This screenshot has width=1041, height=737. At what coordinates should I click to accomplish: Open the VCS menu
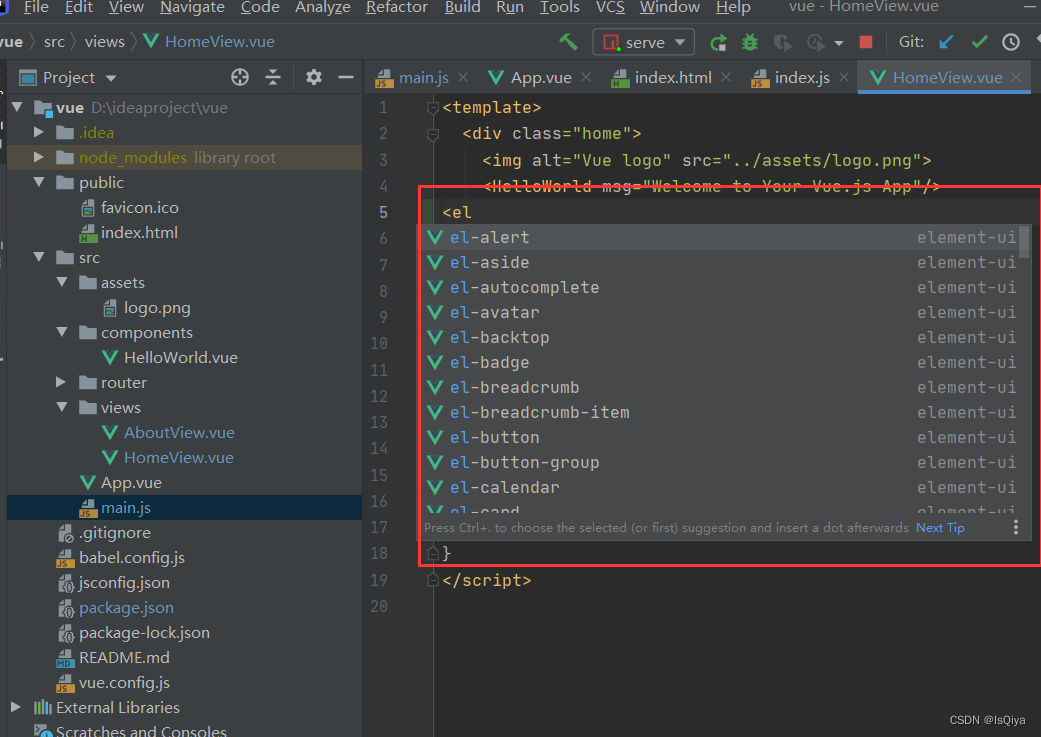pyautogui.click(x=609, y=7)
